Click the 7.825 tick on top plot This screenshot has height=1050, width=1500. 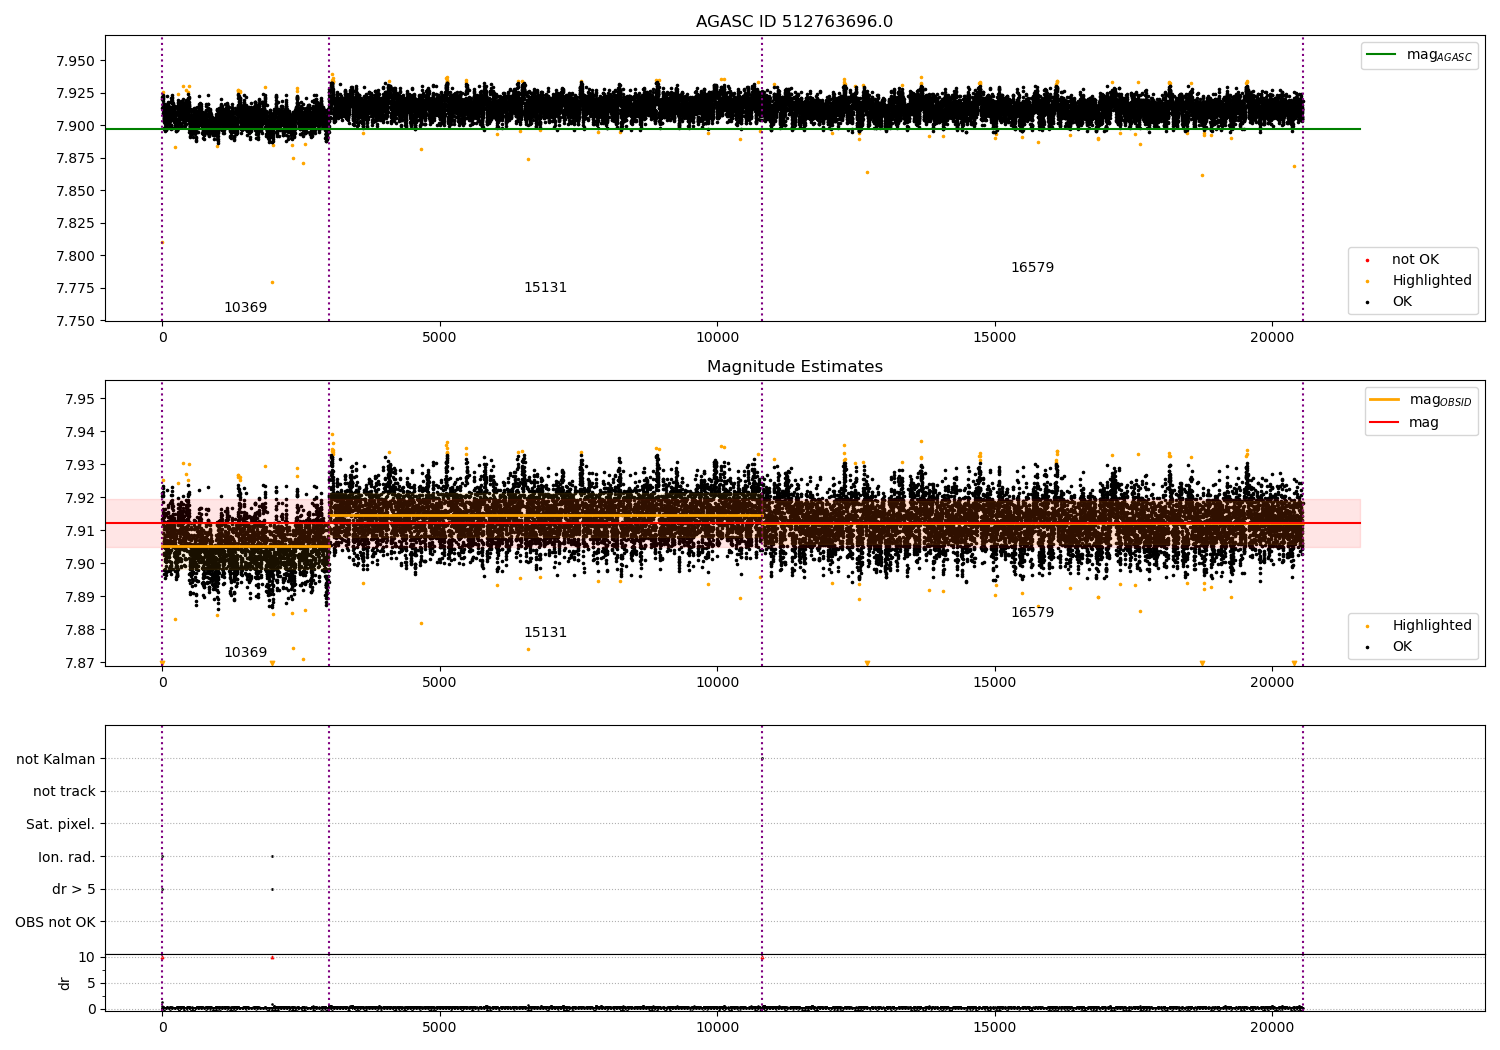75,224
